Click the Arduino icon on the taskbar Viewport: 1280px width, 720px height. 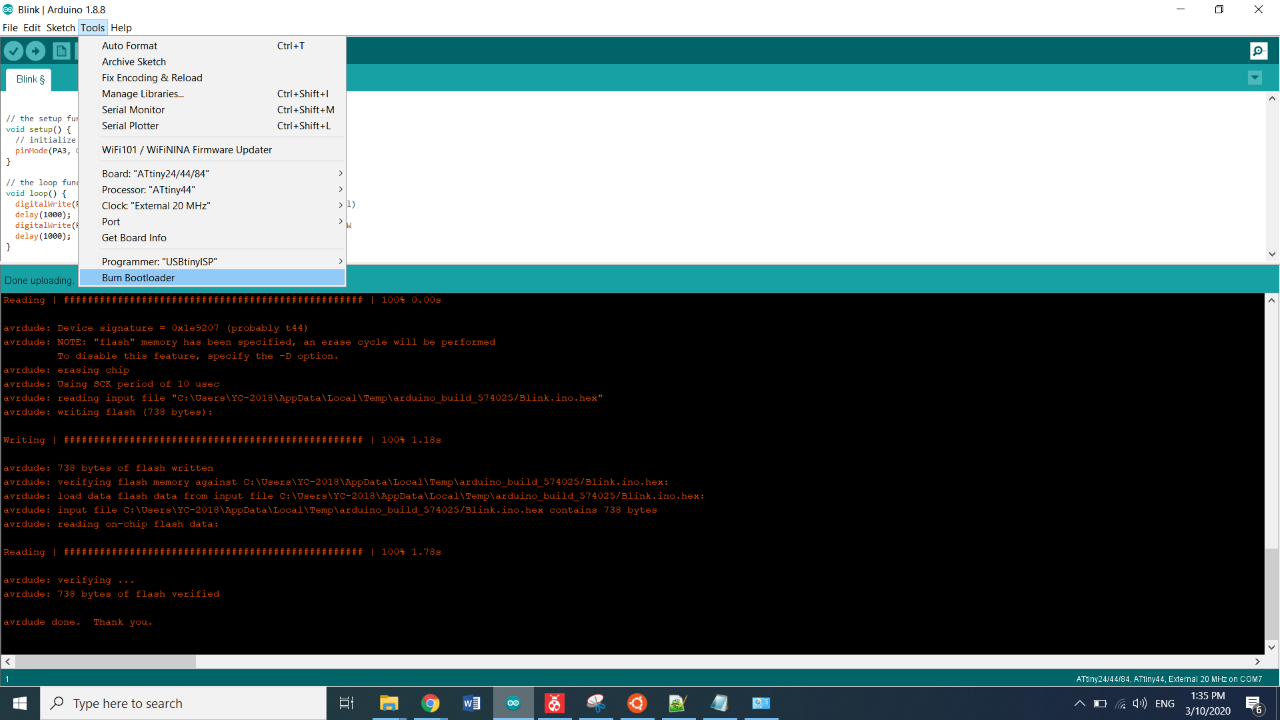513,703
